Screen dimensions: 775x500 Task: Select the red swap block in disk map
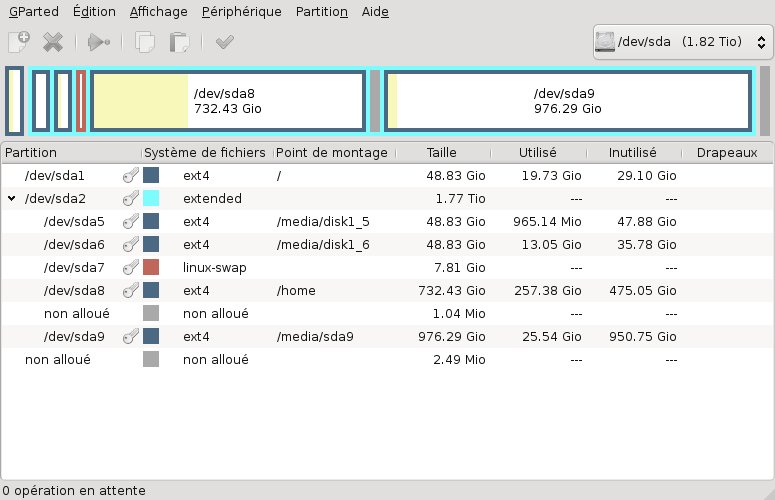tap(81, 101)
